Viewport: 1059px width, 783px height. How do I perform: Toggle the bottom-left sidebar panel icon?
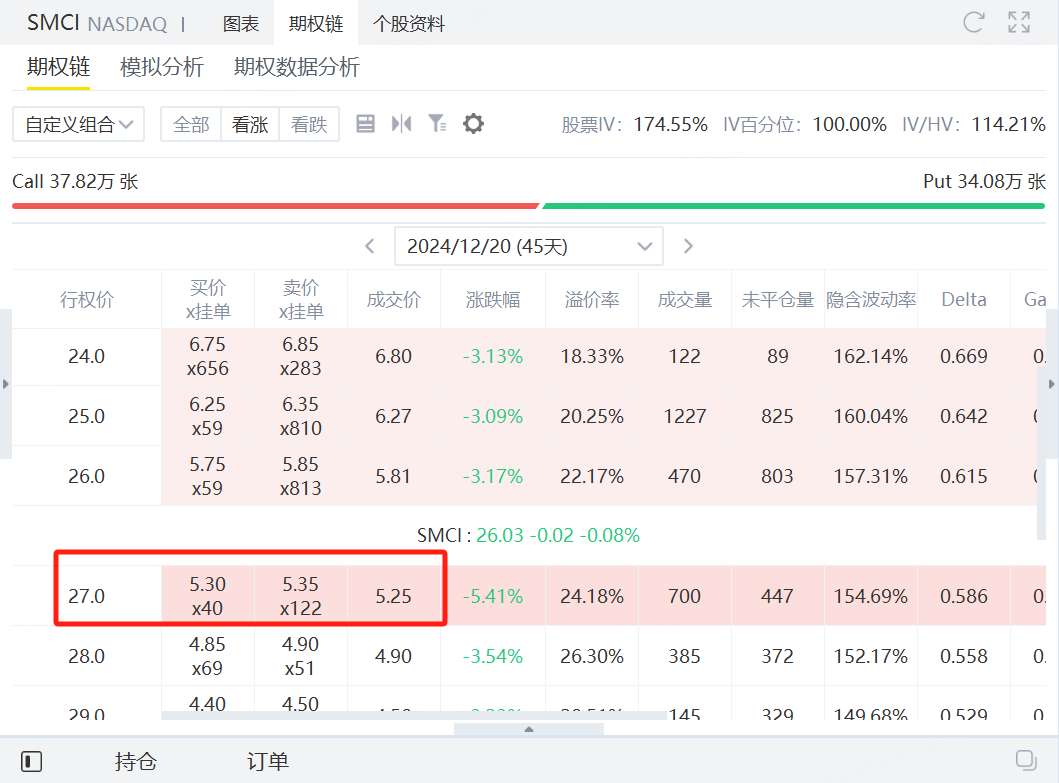pos(31,761)
